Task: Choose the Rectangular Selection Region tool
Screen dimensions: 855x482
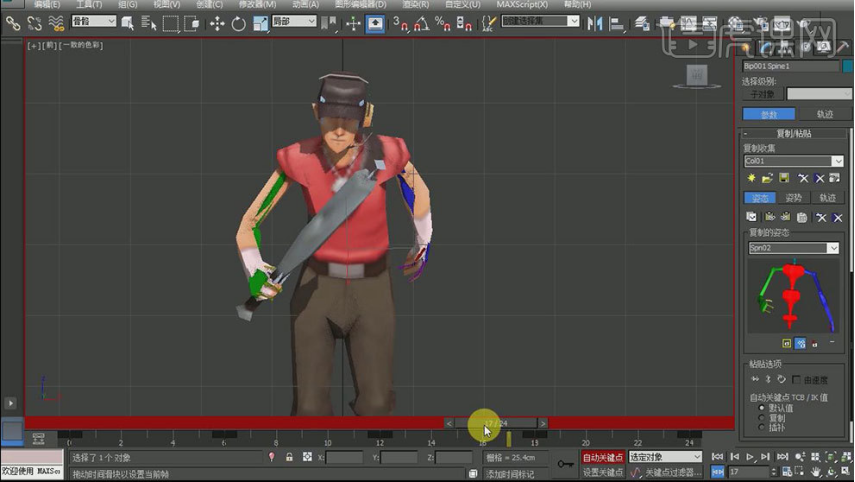Action: (x=170, y=23)
